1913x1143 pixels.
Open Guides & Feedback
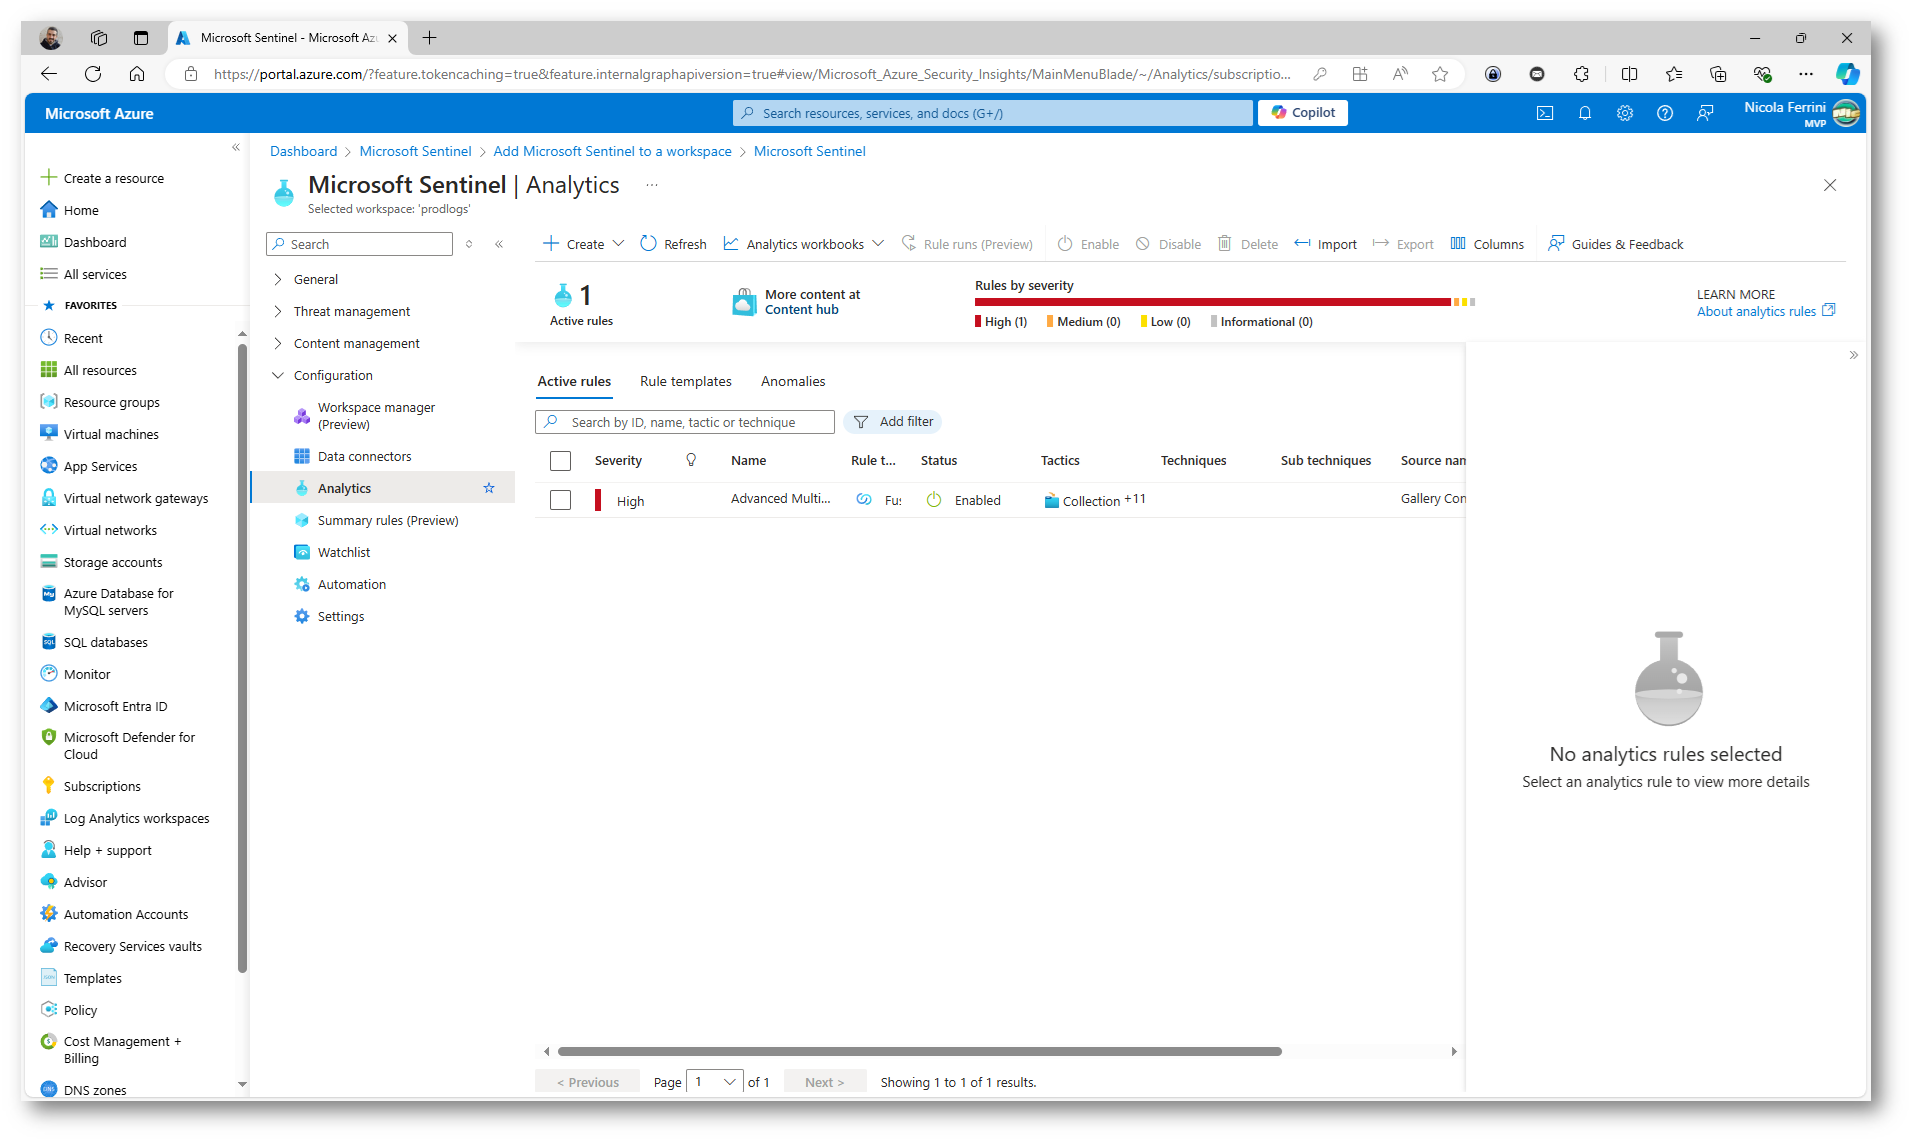tap(1616, 244)
